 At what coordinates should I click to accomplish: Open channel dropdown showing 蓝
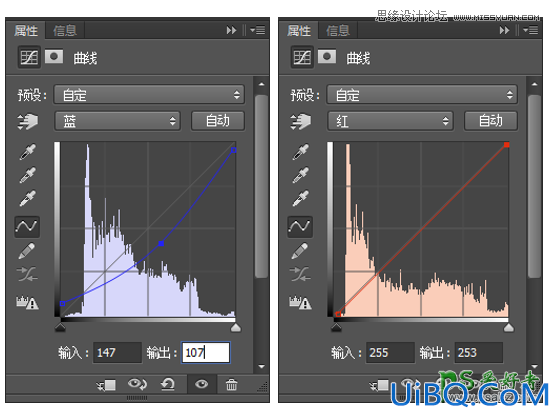(x=118, y=121)
